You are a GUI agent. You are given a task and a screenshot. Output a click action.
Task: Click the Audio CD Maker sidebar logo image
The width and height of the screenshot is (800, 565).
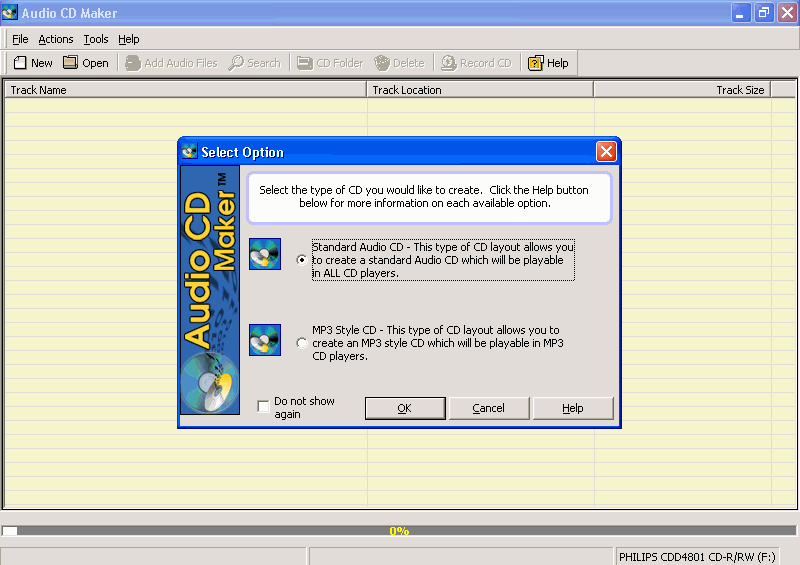pos(210,290)
